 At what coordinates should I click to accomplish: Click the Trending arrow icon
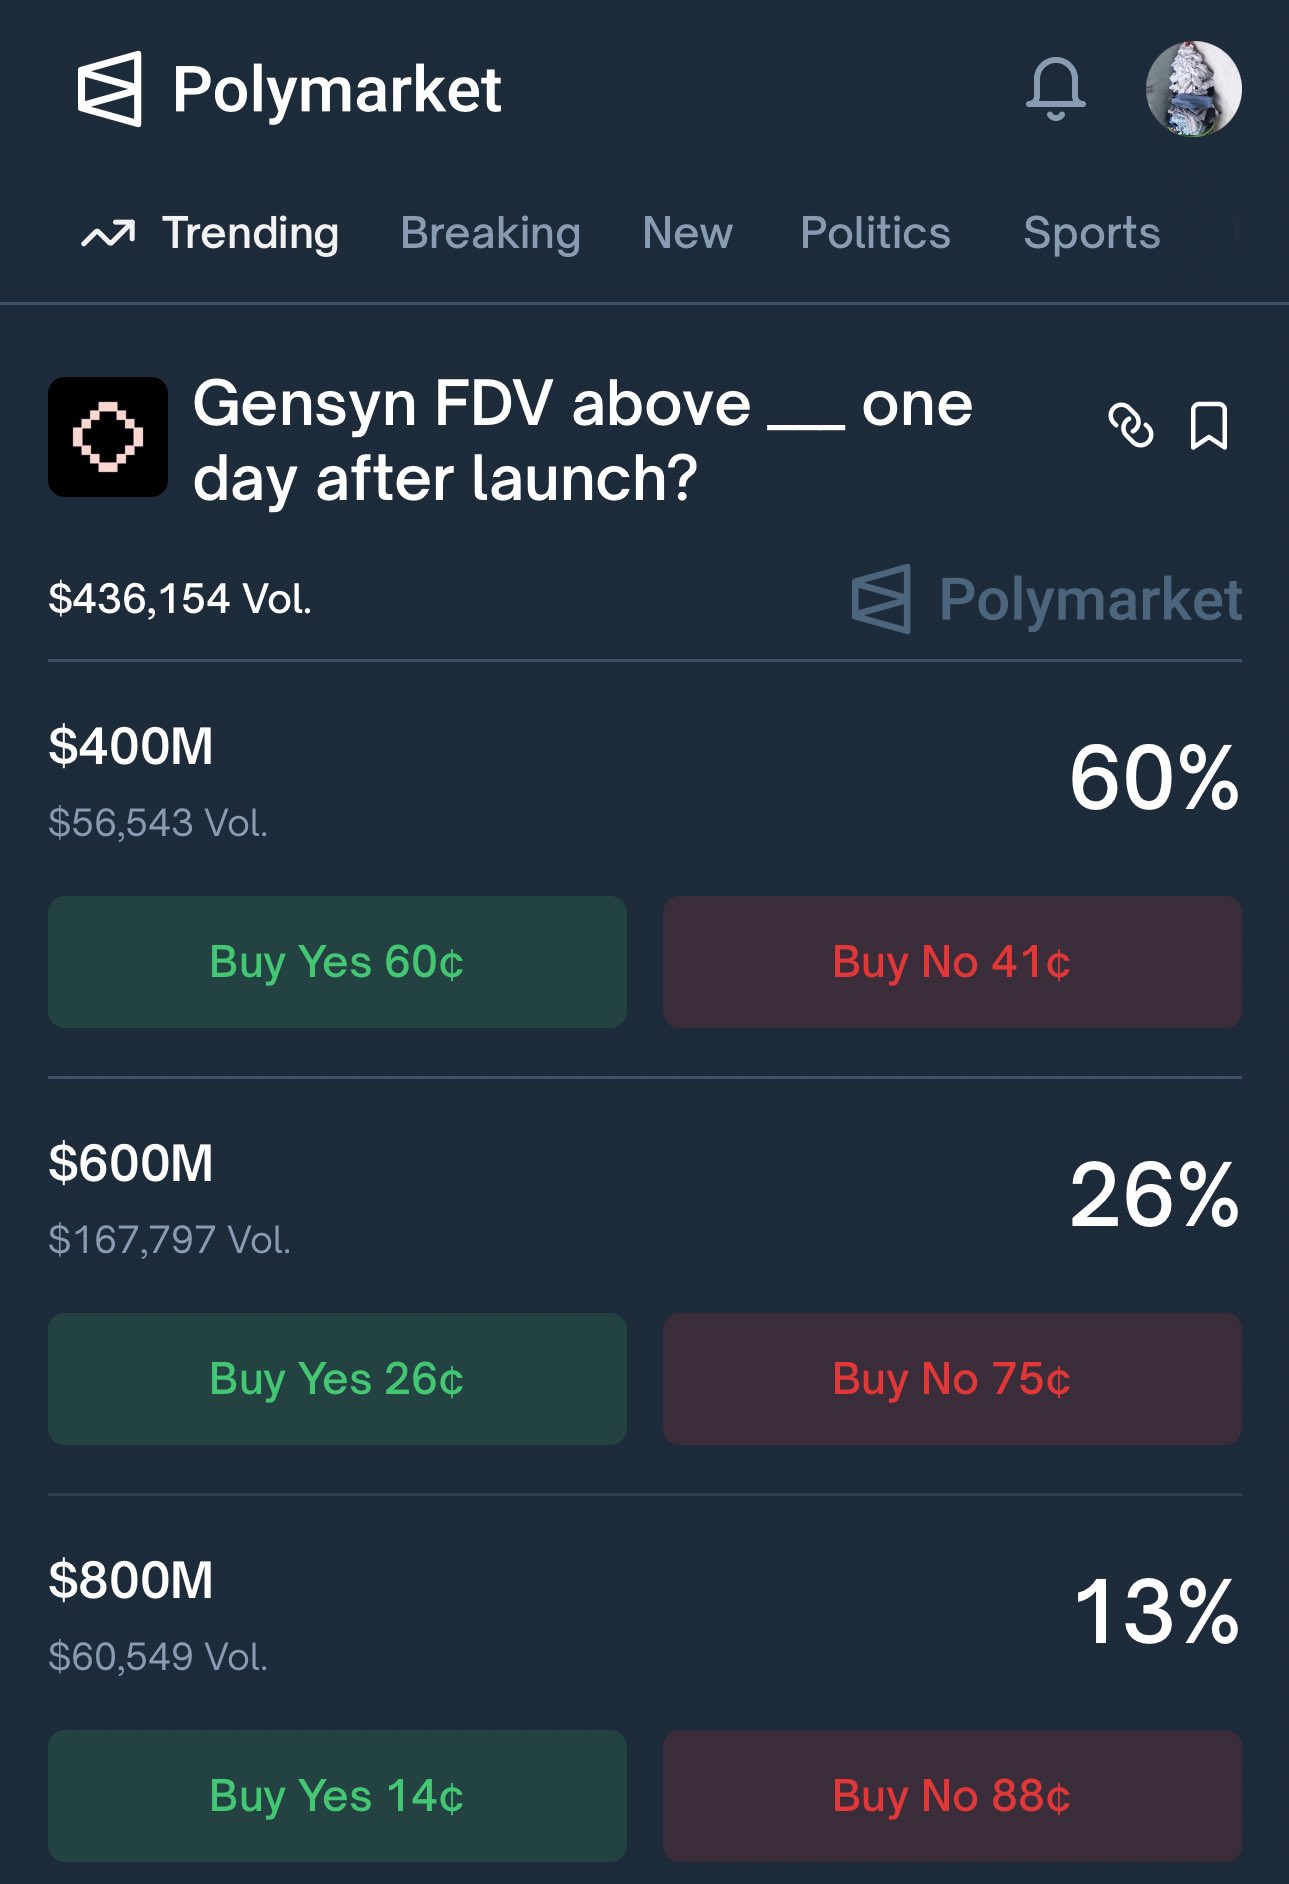click(108, 234)
